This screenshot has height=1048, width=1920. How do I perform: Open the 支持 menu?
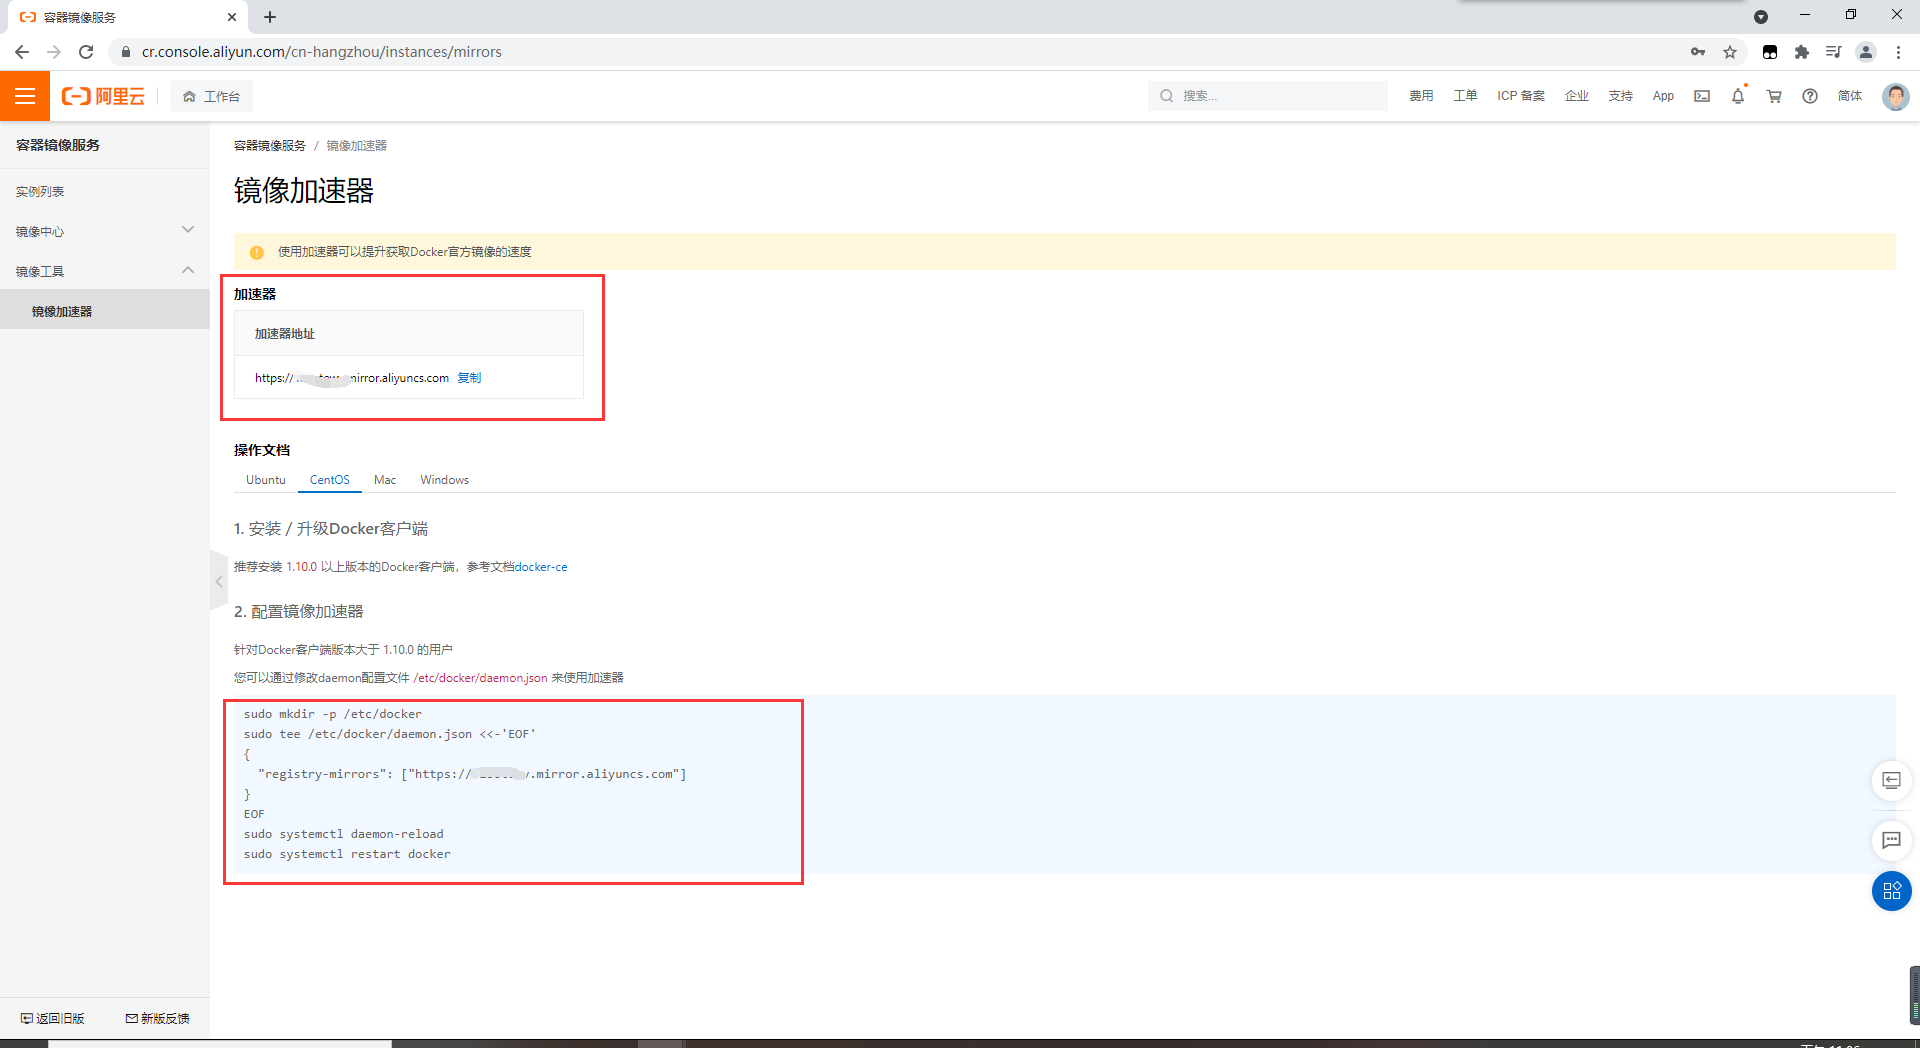(x=1621, y=96)
